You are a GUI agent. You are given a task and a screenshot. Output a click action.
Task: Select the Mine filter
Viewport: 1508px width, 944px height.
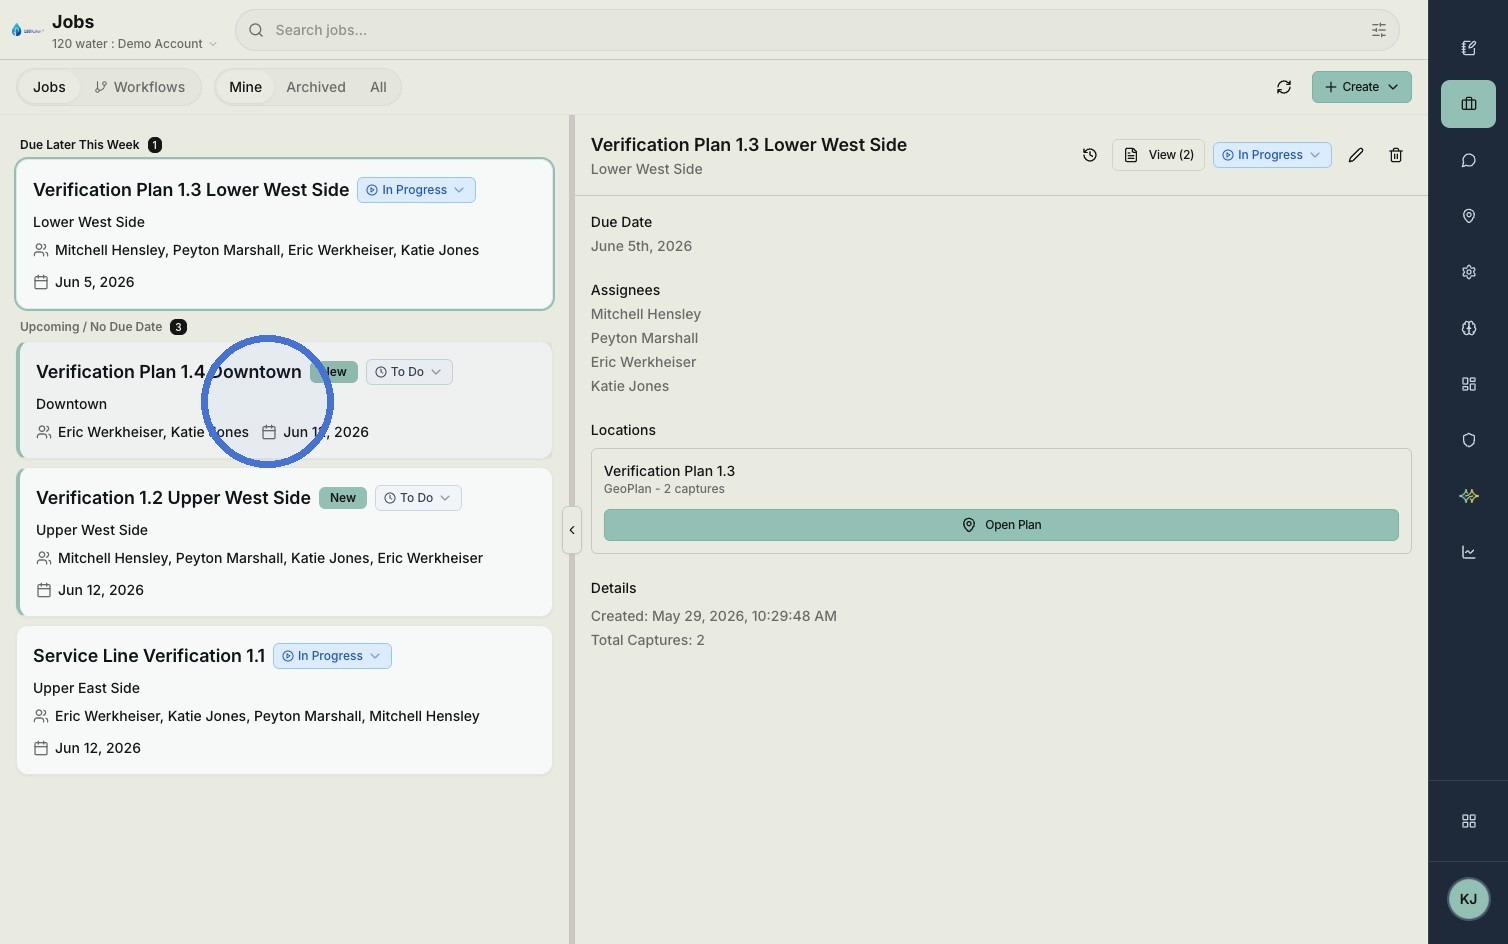(245, 87)
